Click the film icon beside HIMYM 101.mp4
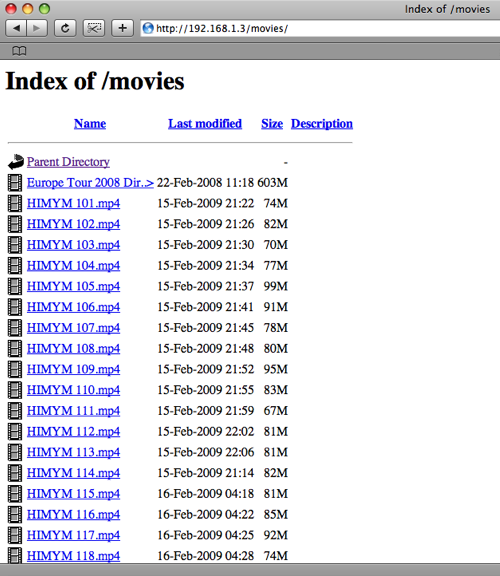 point(15,204)
